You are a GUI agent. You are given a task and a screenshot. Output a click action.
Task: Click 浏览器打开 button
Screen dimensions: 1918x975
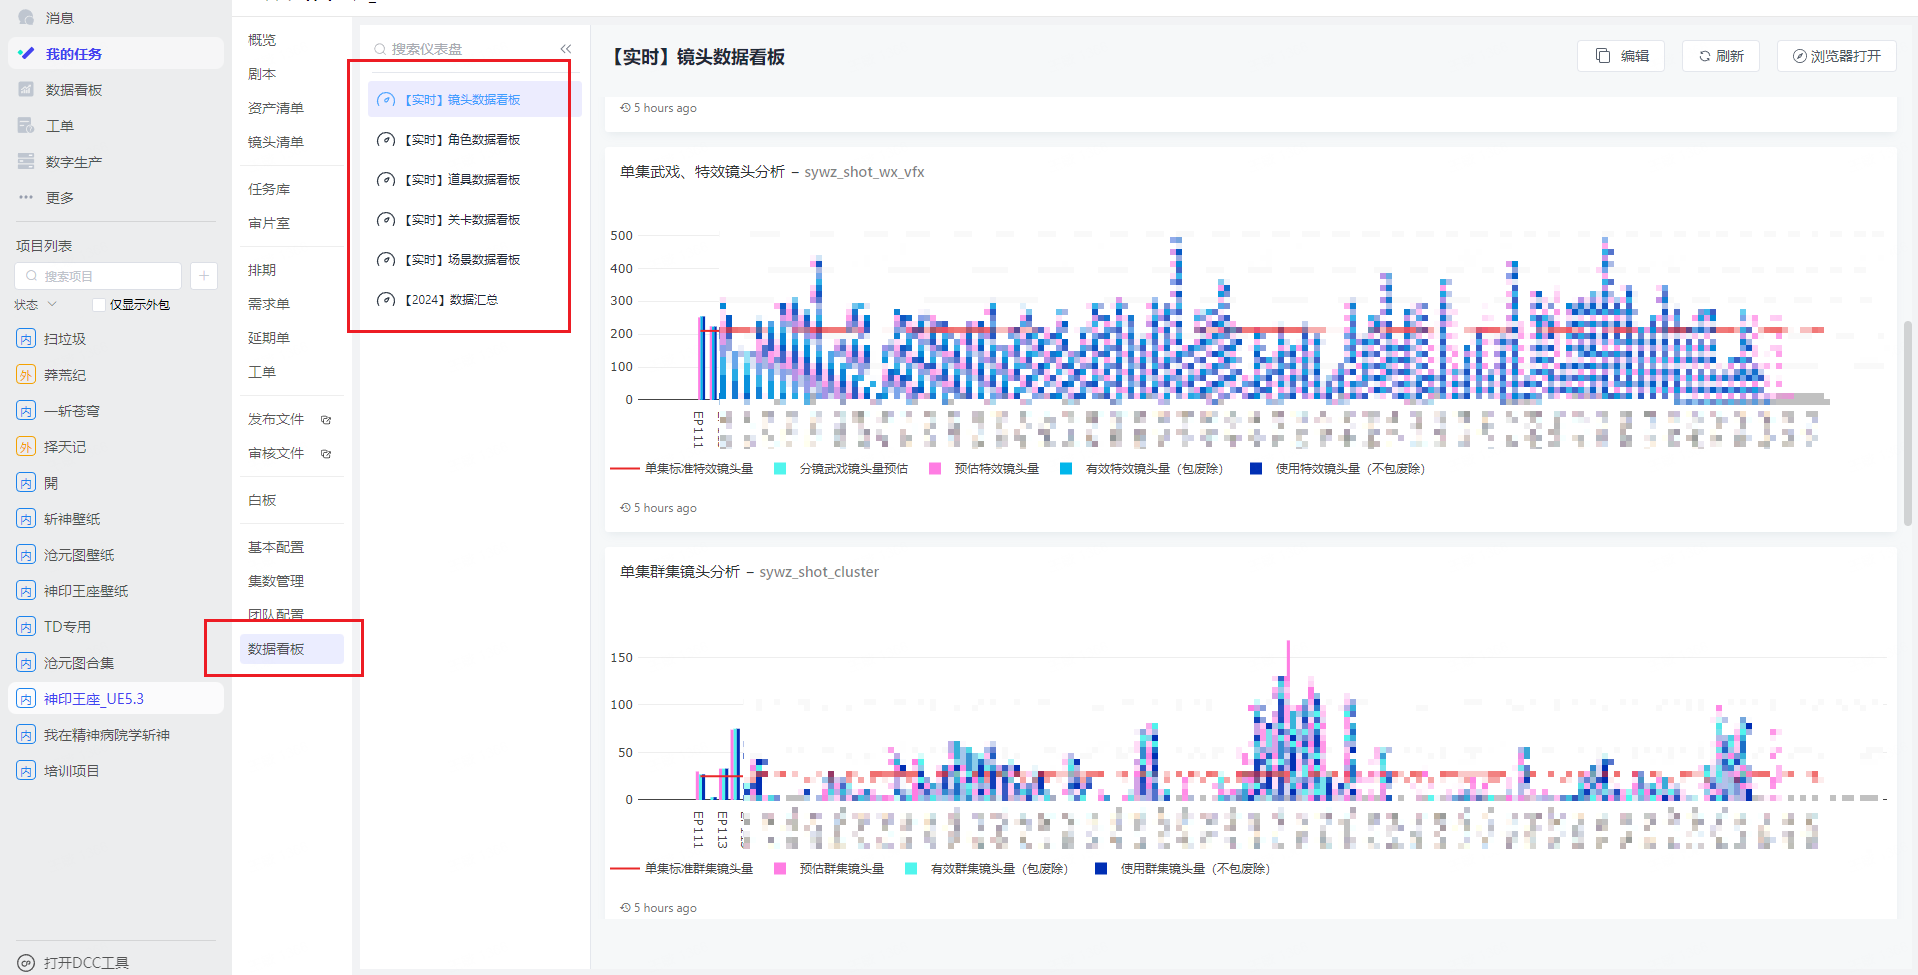(1836, 56)
